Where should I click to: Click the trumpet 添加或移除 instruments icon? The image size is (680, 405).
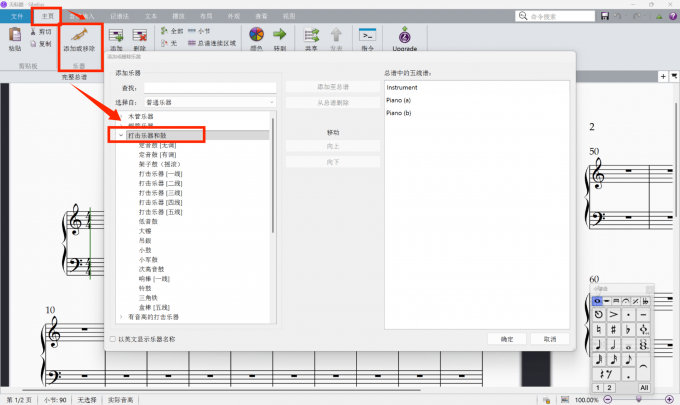click(79, 35)
